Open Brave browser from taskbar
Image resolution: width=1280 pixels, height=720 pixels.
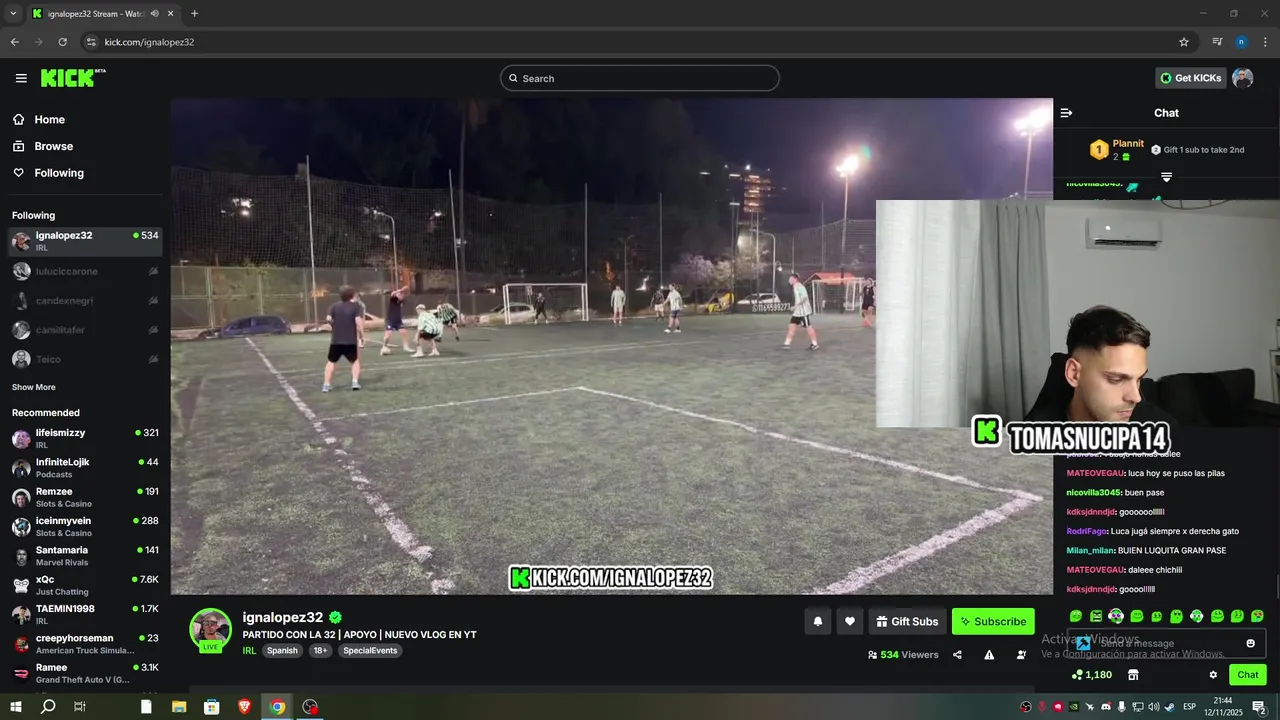(245, 706)
